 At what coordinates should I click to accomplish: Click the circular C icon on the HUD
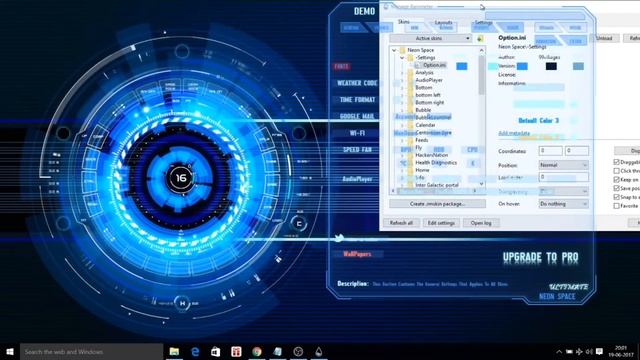pyautogui.click(x=299, y=224)
